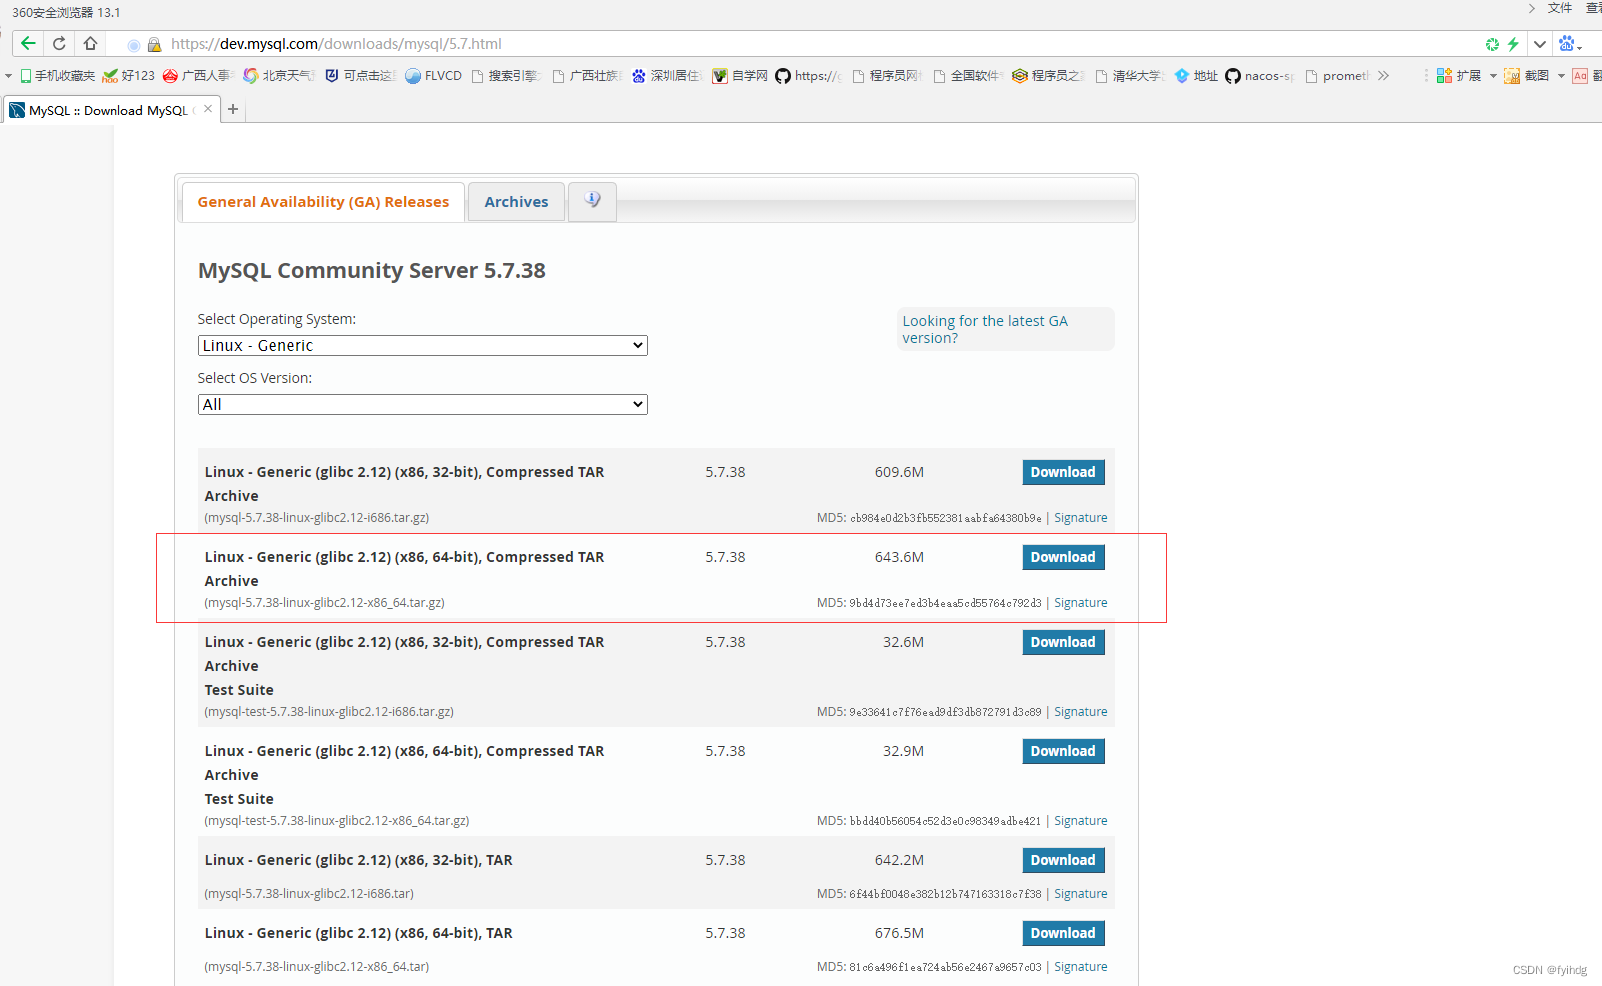The width and height of the screenshot is (1602, 986).
Task: Open the 地址 bookmark
Action: [1196, 76]
